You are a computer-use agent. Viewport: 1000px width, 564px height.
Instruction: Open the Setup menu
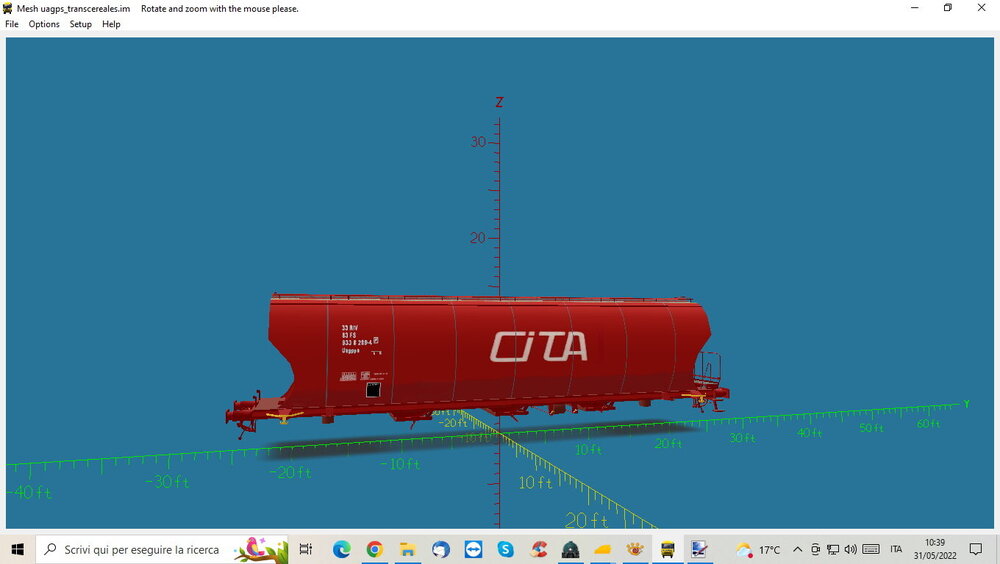pos(80,24)
